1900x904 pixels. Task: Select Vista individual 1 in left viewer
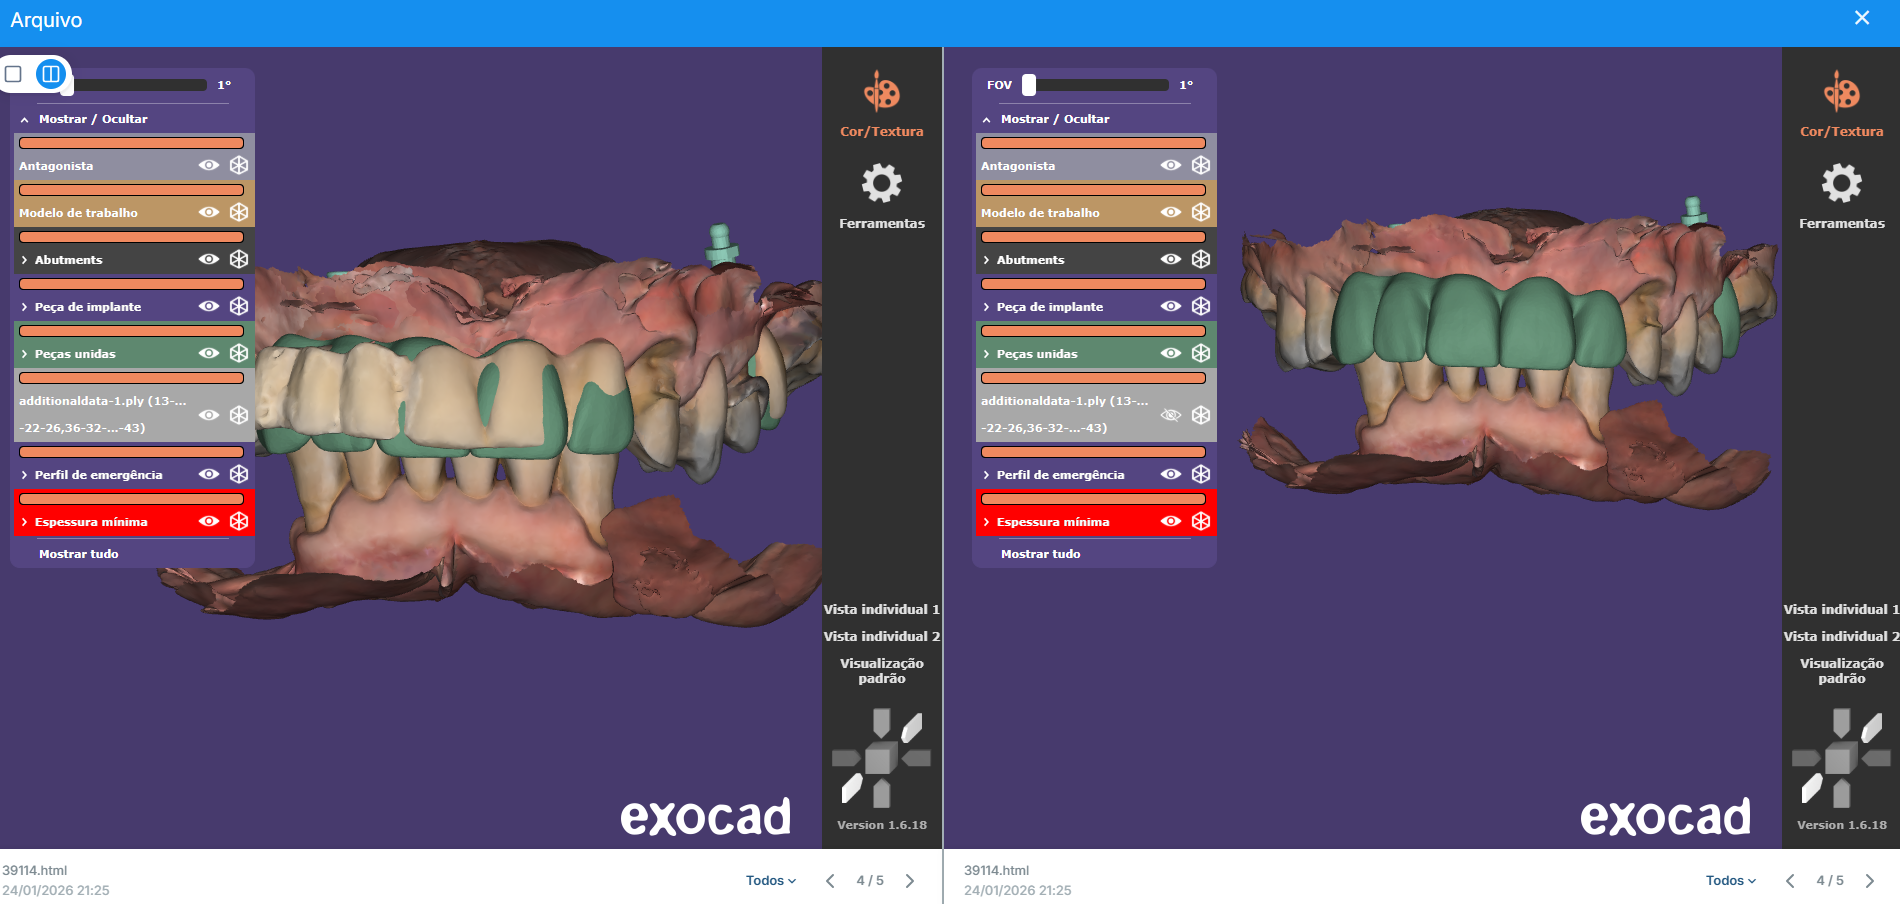(881, 609)
